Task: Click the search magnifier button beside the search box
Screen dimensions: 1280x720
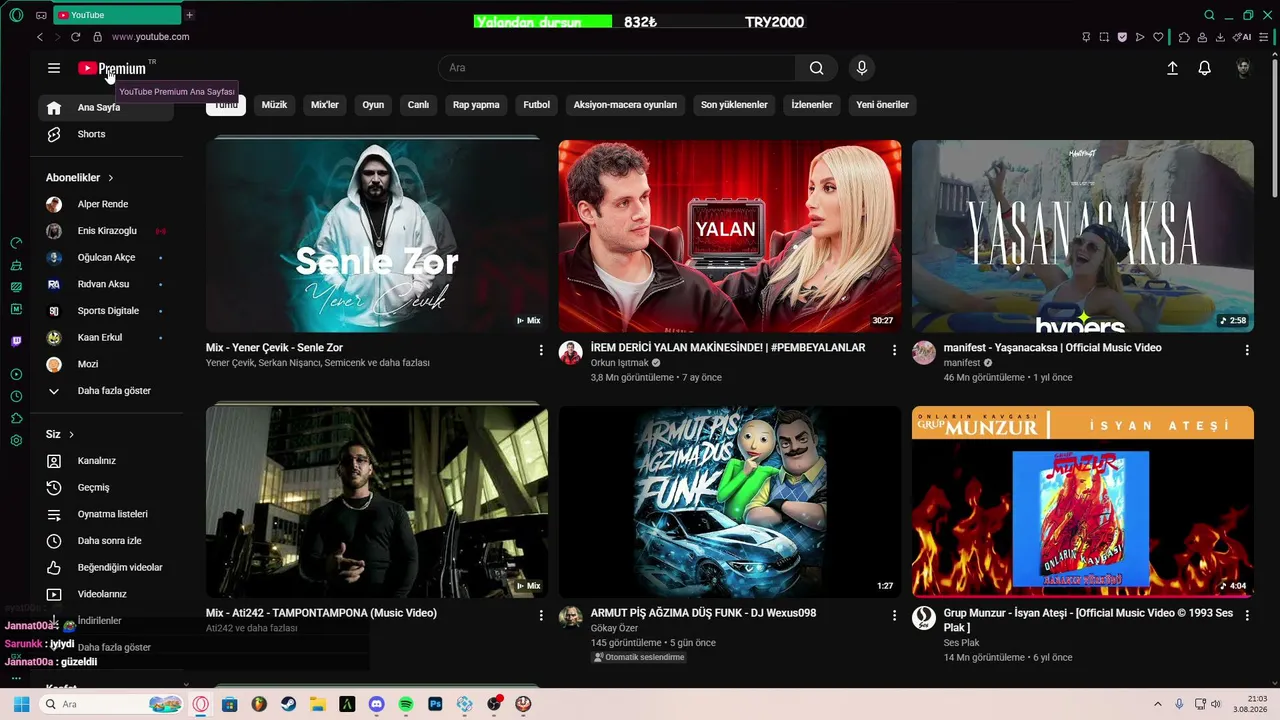Action: [x=817, y=68]
